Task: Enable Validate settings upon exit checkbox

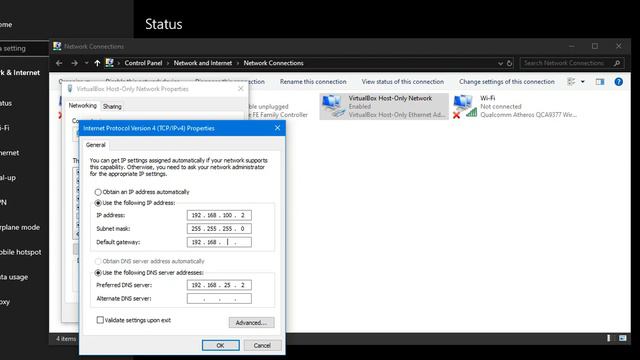Action: pyautogui.click(x=100, y=320)
